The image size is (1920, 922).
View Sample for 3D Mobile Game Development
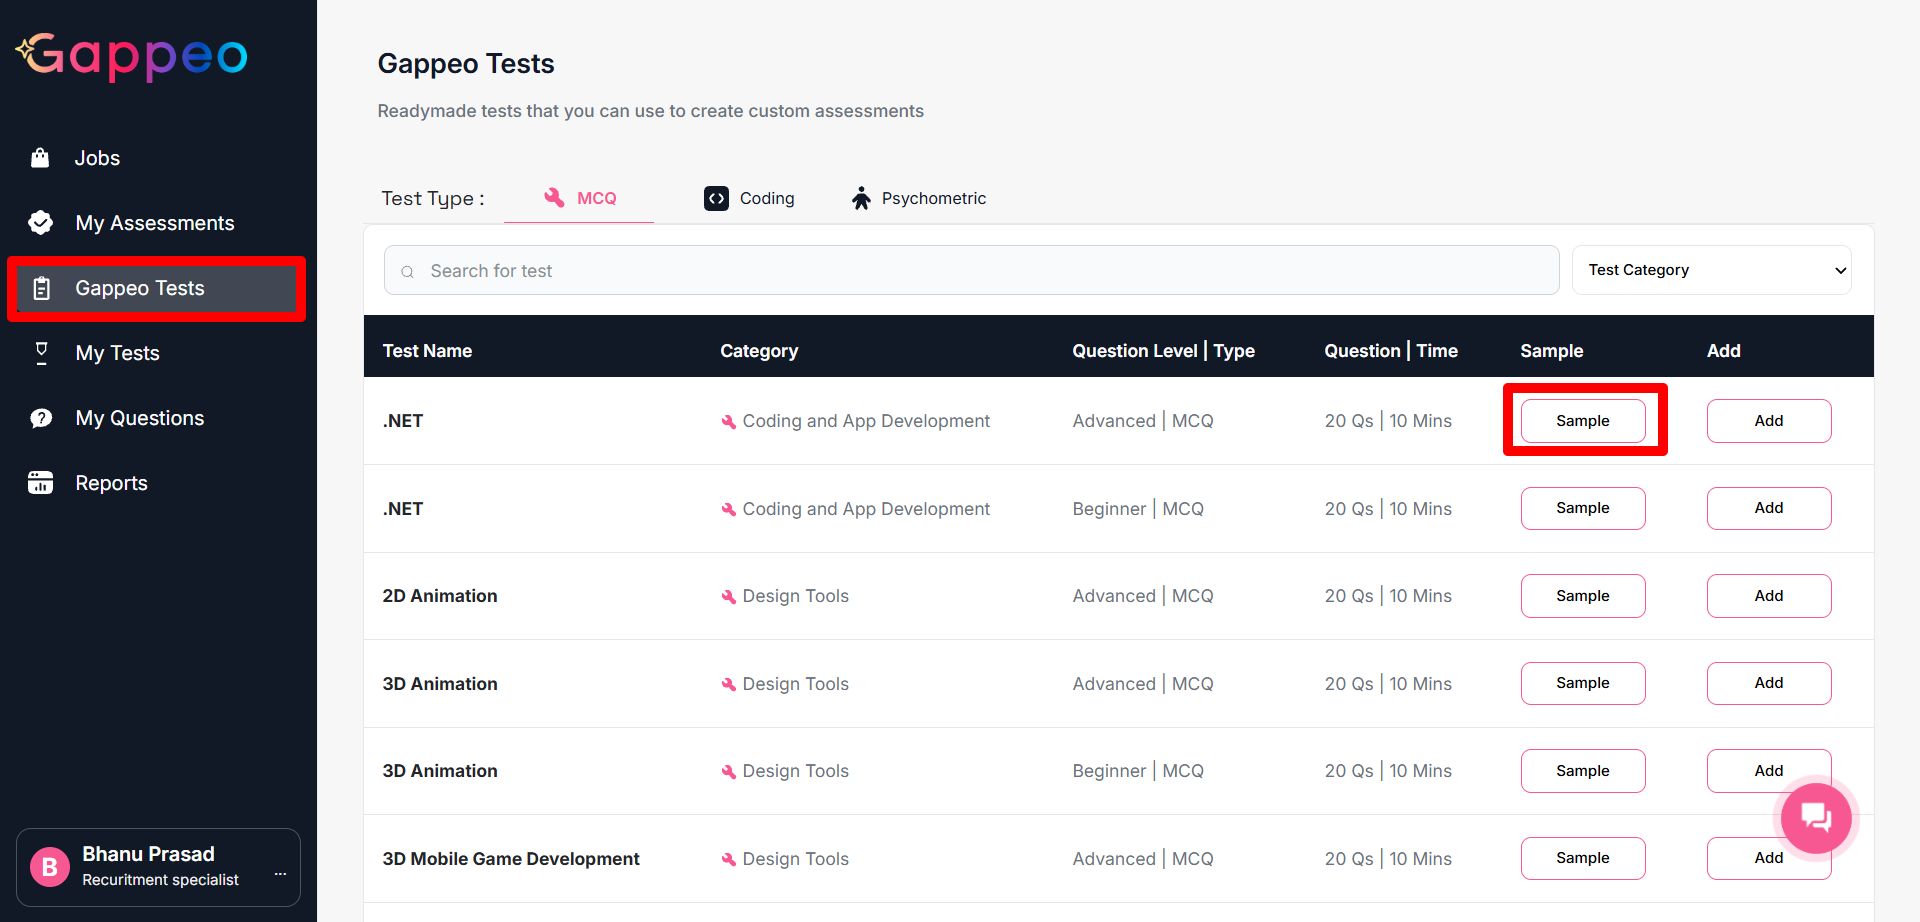(x=1582, y=858)
